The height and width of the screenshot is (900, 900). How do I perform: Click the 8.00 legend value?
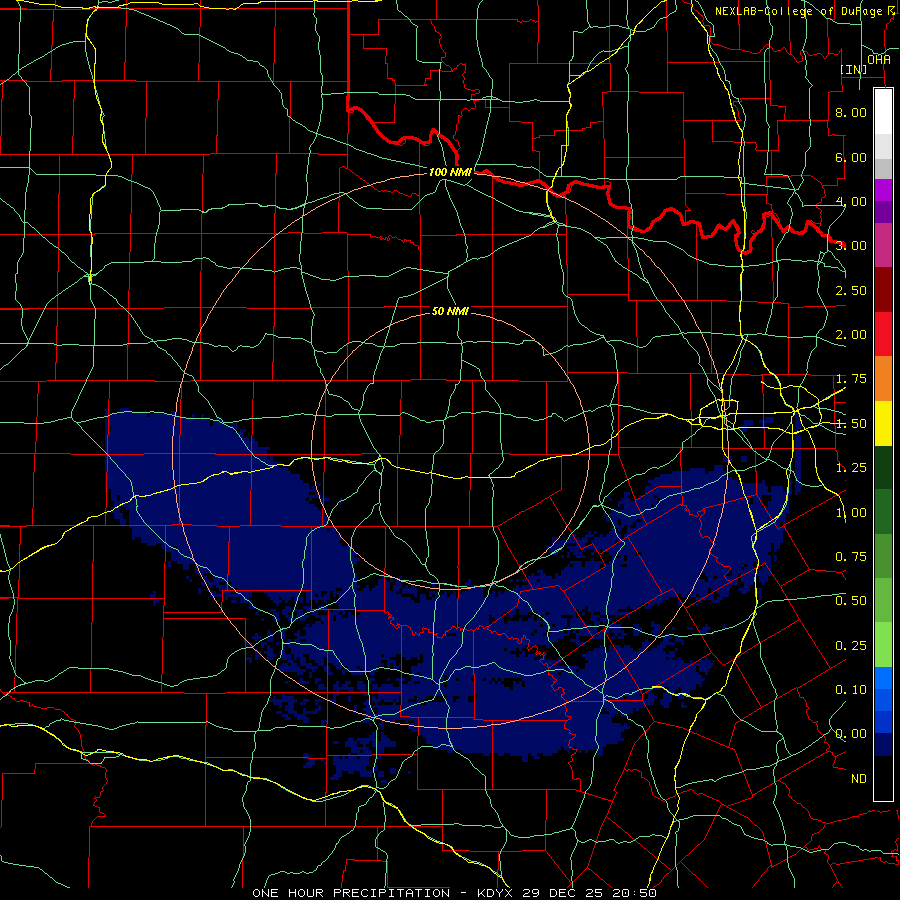click(x=851, y=112)
